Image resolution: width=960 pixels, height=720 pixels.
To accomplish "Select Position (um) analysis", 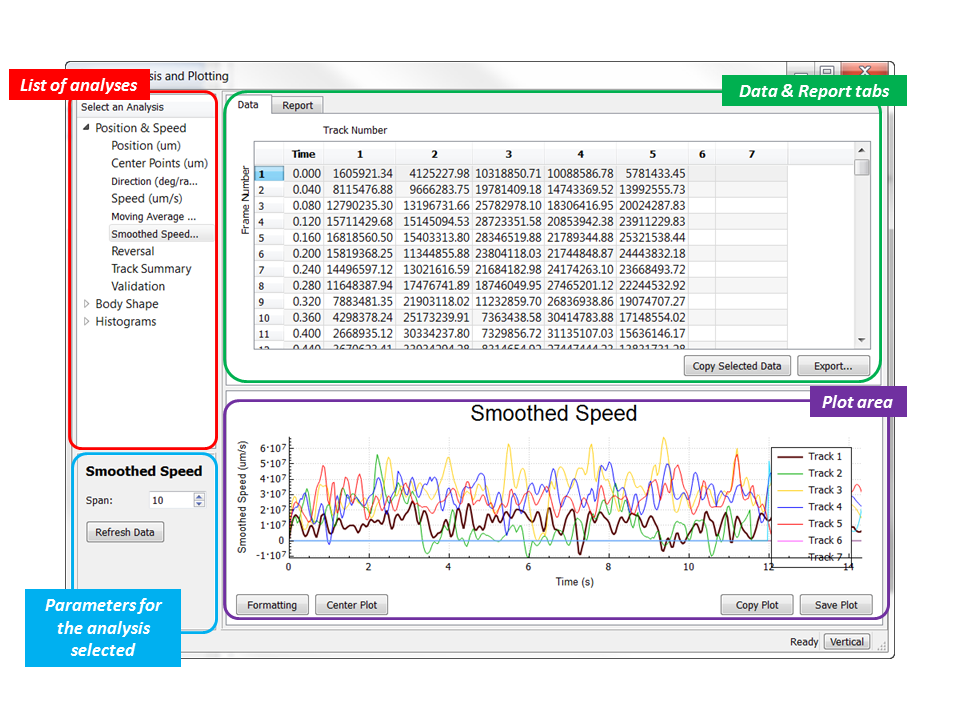I will pyautogui.click(x=146, y=146).
